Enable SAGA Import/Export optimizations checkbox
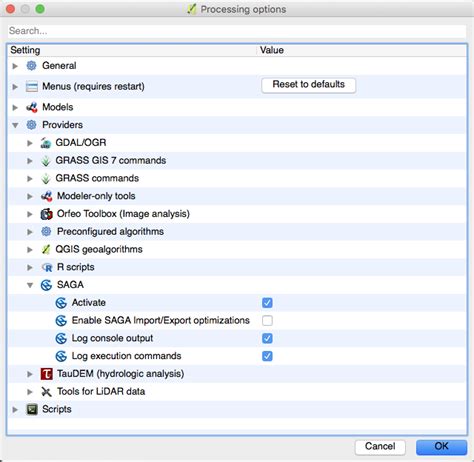Screen dimensions: 474x462 click(x=267, y=321)
